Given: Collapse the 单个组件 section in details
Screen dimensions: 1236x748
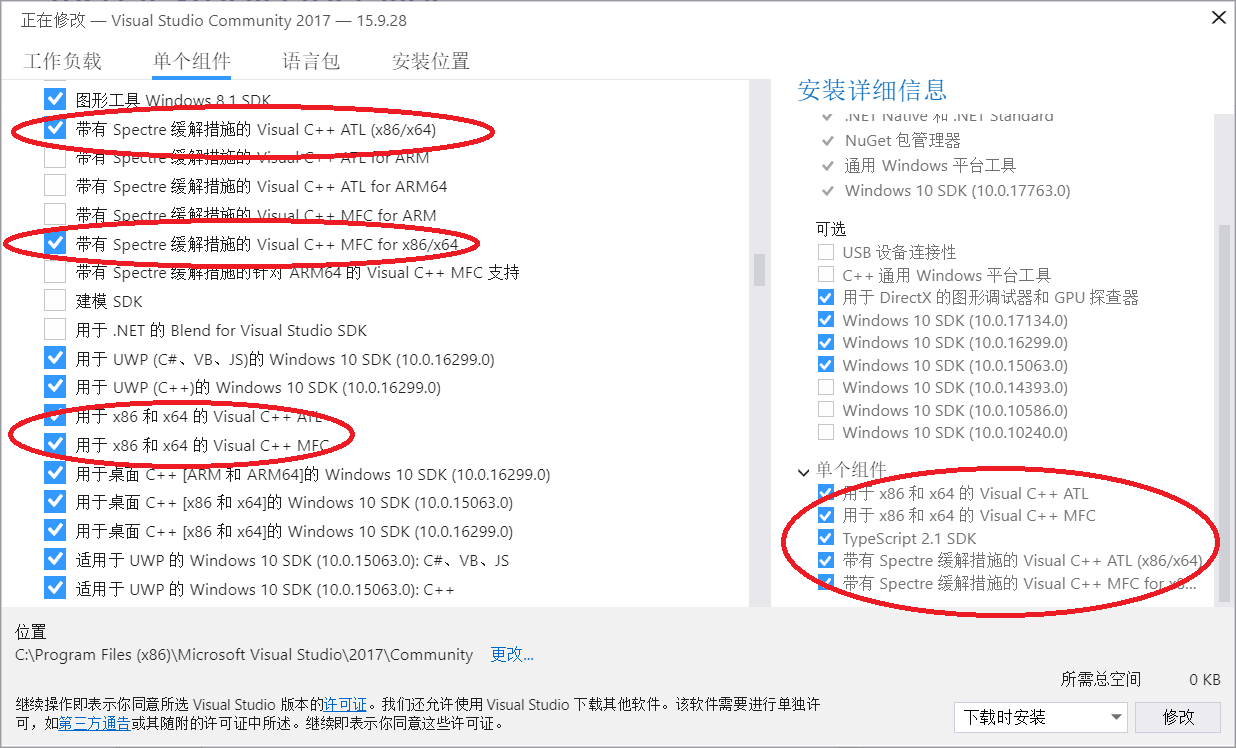Looking at the screenshot, I should pos(804,470).
